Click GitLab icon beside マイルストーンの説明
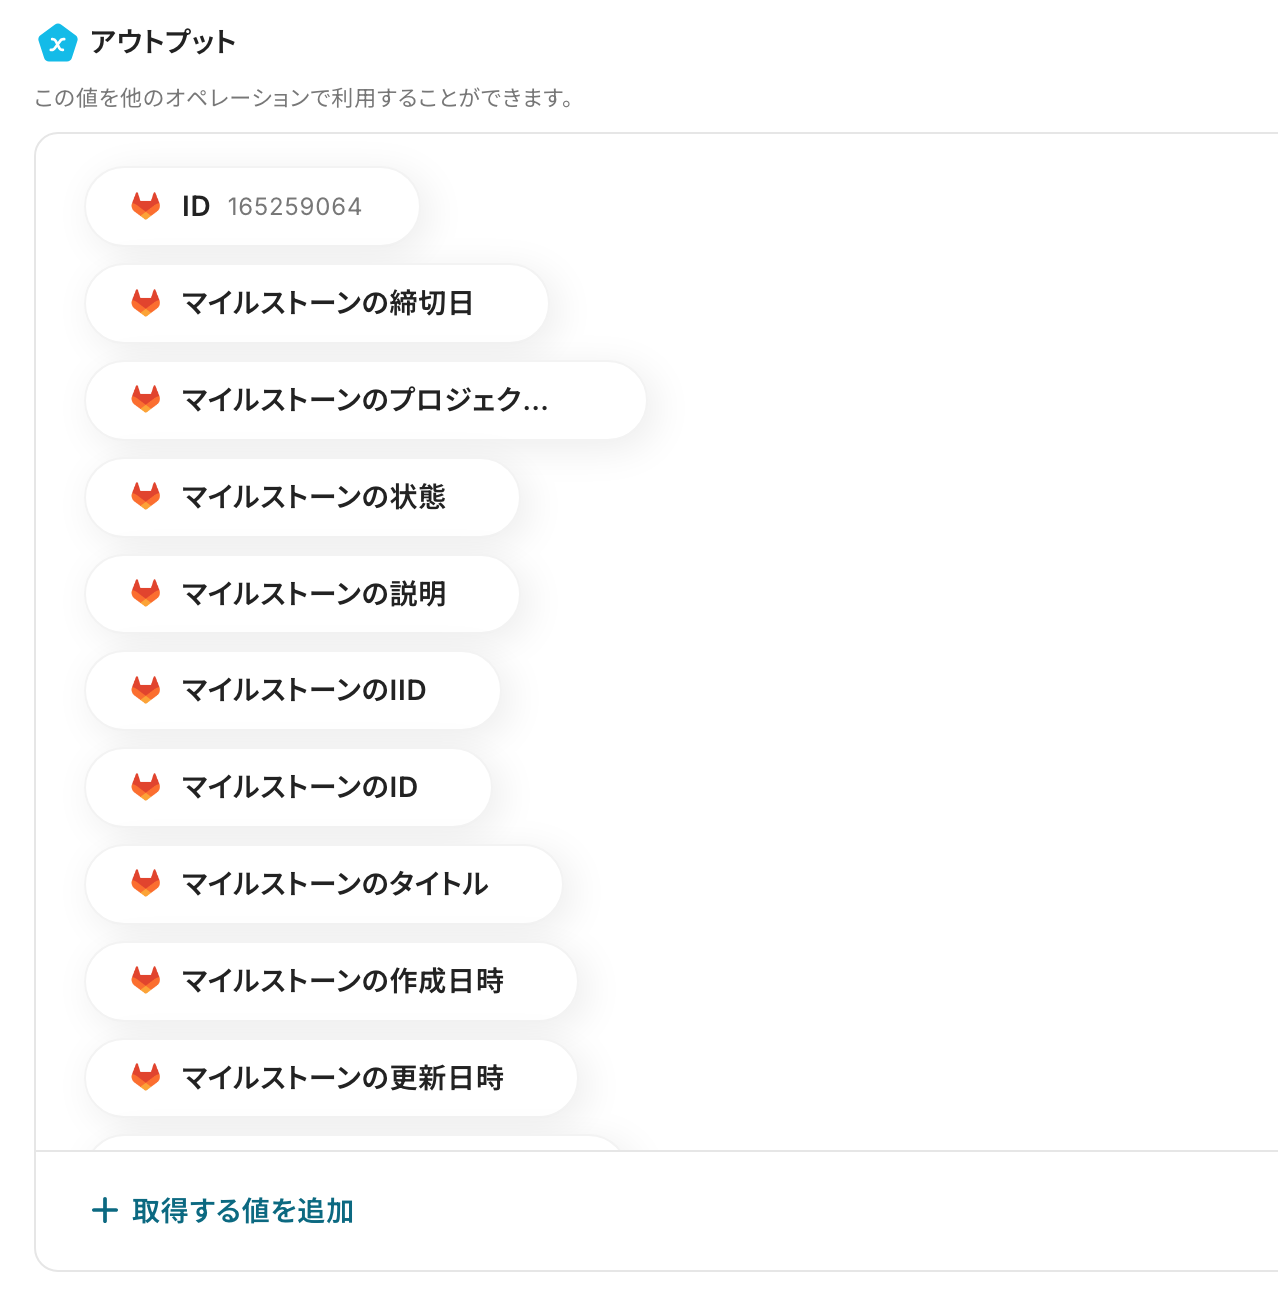The height and width of the screenshot is (1302, 1278). click(146, 593)
